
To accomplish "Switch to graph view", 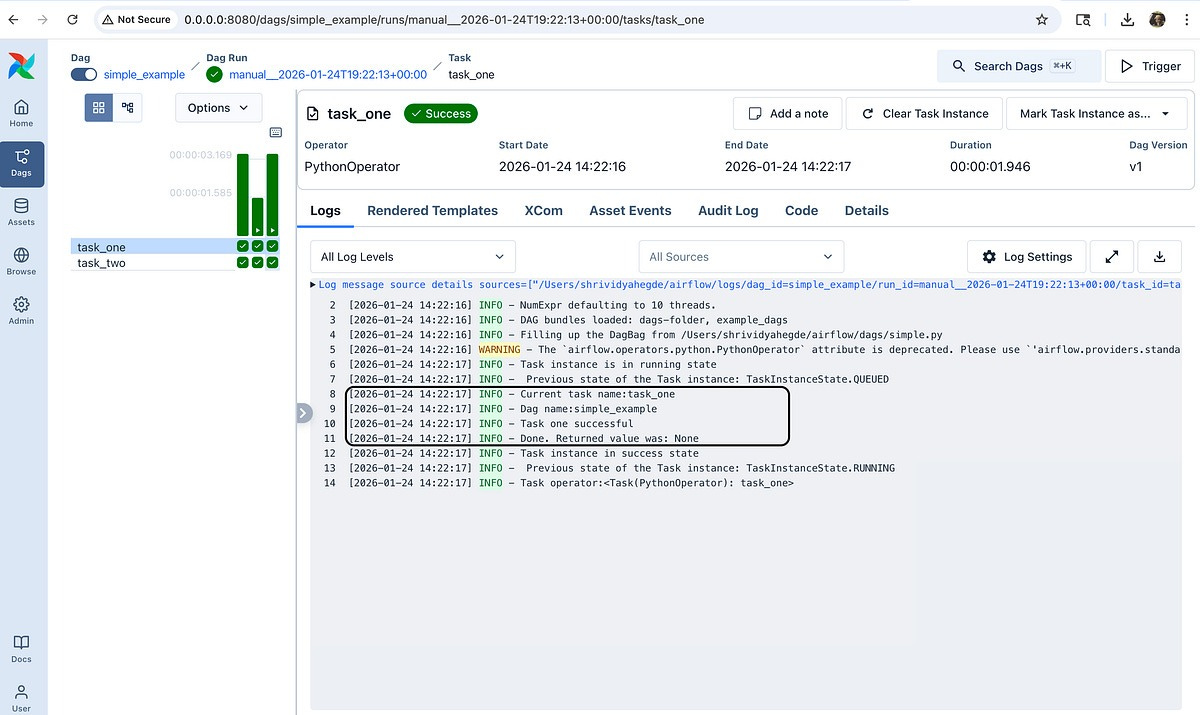I will (127, 107).
